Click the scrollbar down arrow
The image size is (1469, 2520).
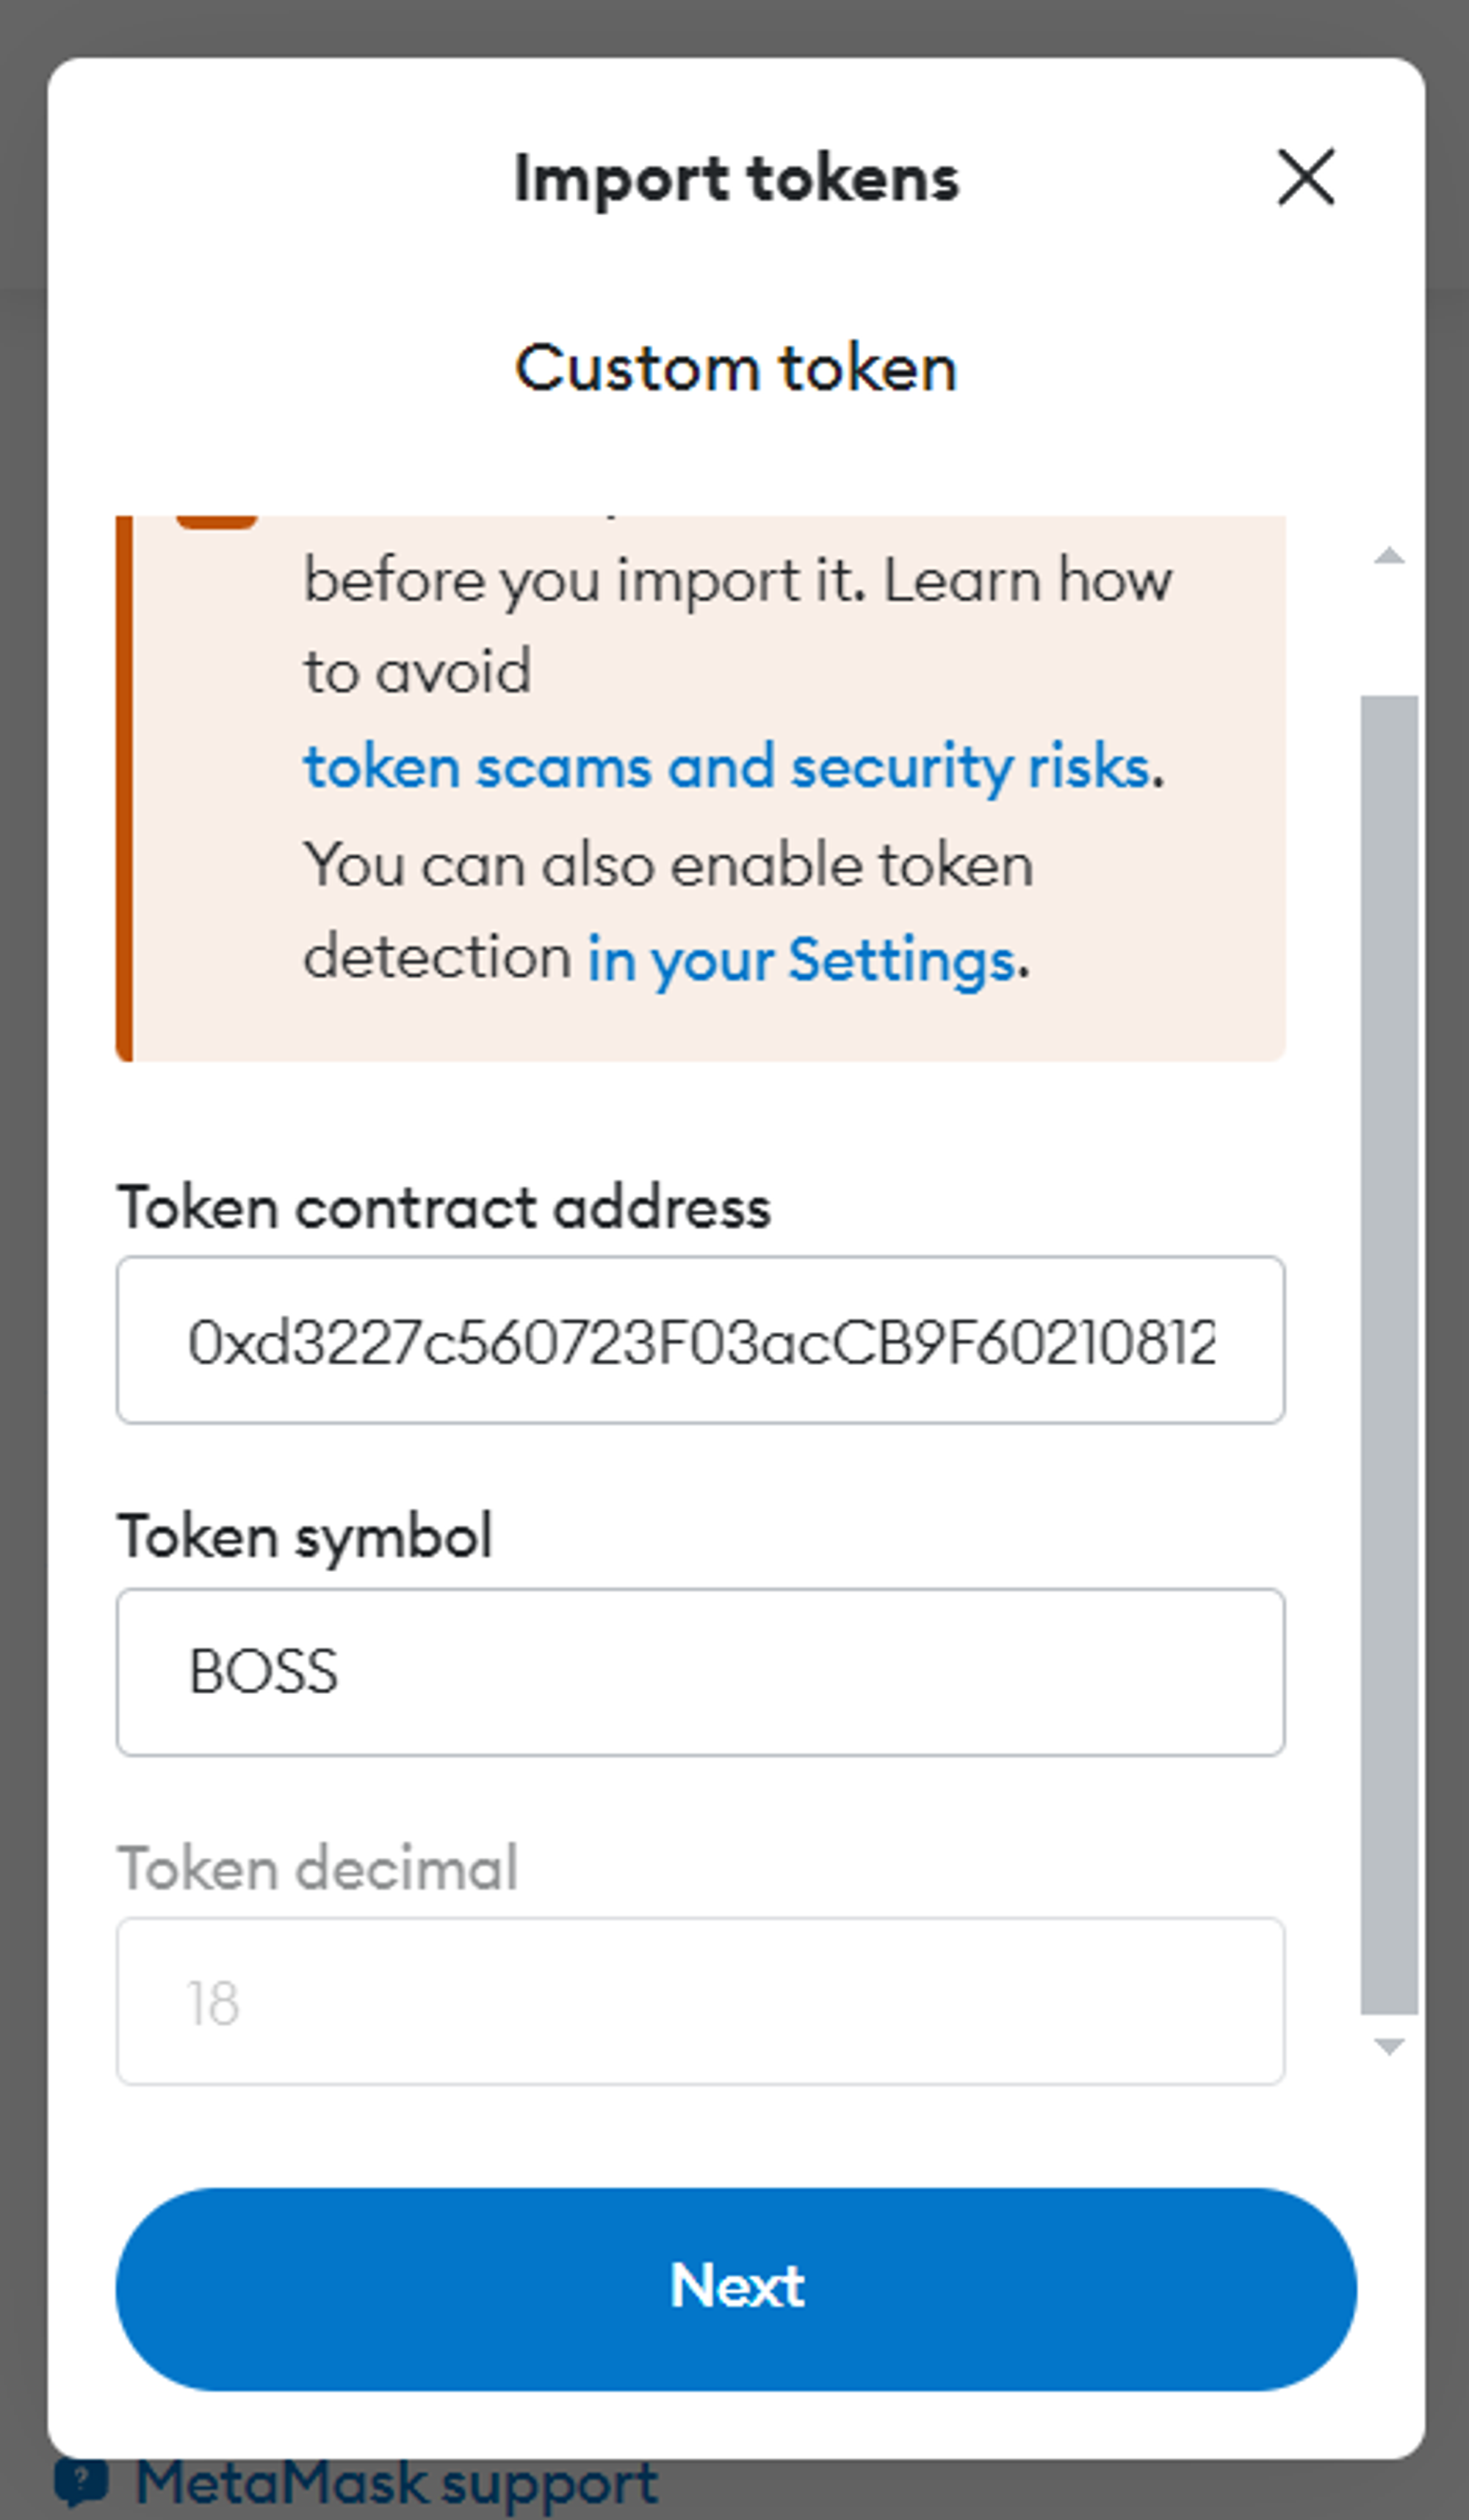pos(1389,2047)
